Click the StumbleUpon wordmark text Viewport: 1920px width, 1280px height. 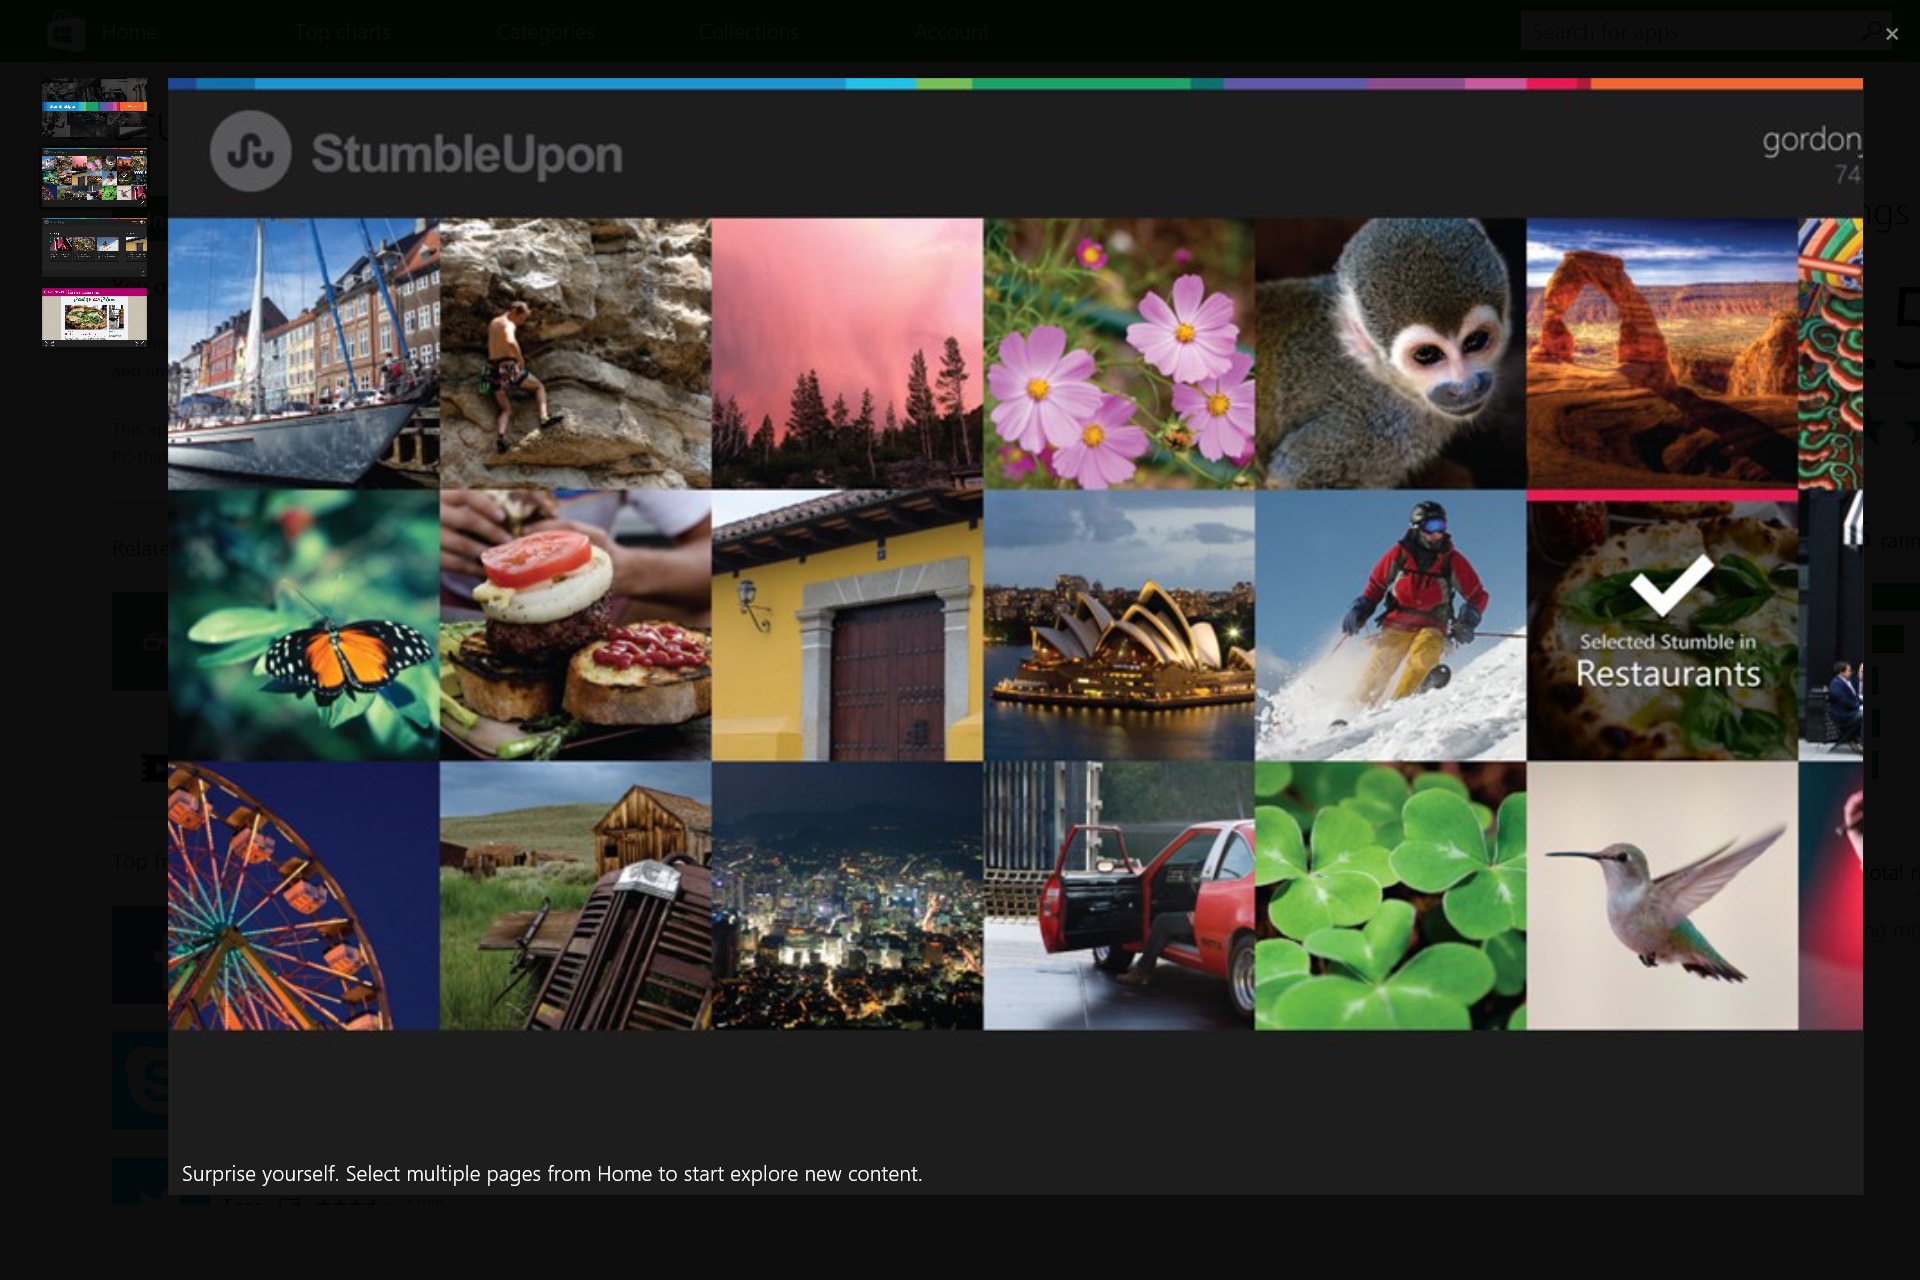(x=467, y=154)
